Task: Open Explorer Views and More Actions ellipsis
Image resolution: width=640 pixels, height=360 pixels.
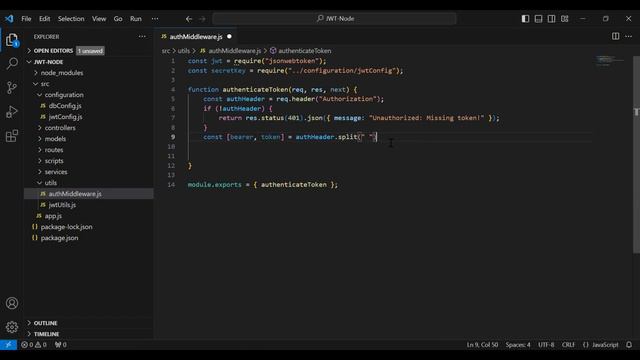Action: 142,36
